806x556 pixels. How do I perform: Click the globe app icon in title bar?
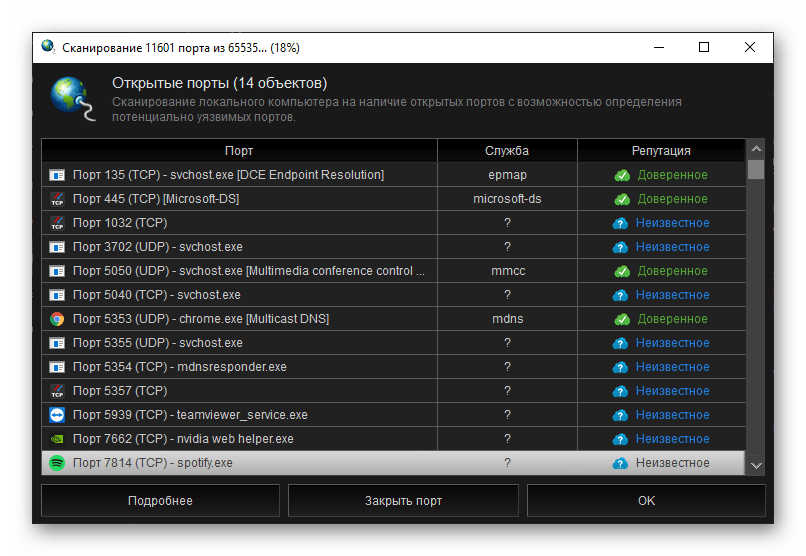48,47
